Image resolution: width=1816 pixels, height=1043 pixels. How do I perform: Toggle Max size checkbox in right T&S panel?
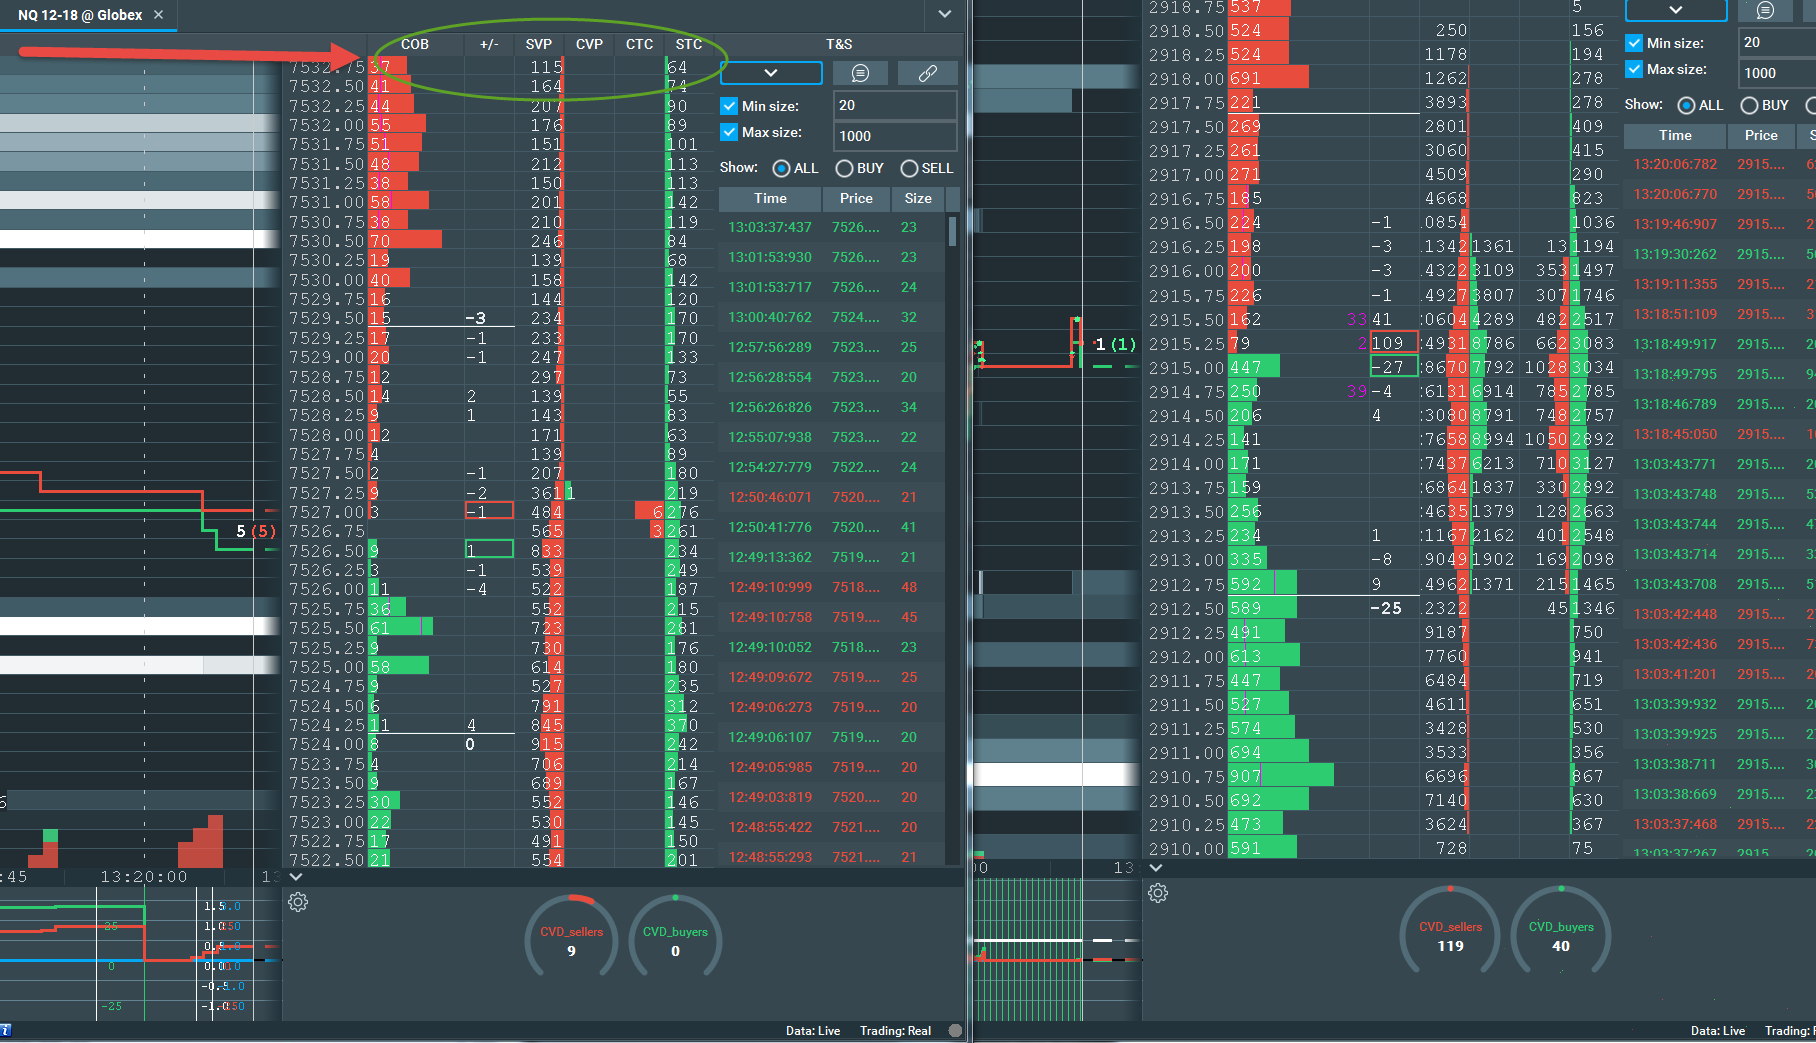[1634, 69]
